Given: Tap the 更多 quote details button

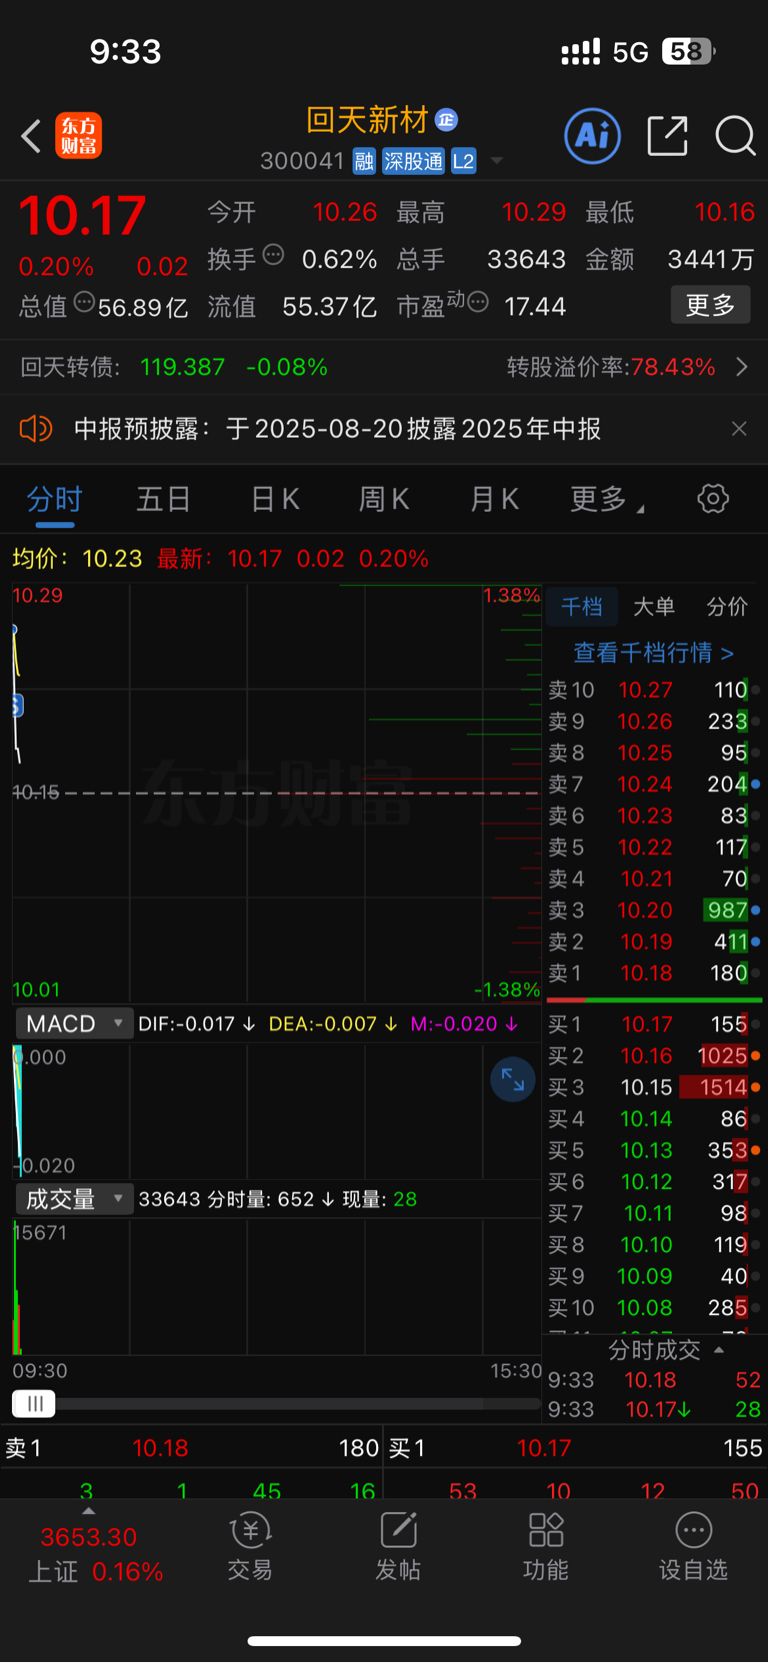Looking at the screenshot, I should (x=710, y=305).
